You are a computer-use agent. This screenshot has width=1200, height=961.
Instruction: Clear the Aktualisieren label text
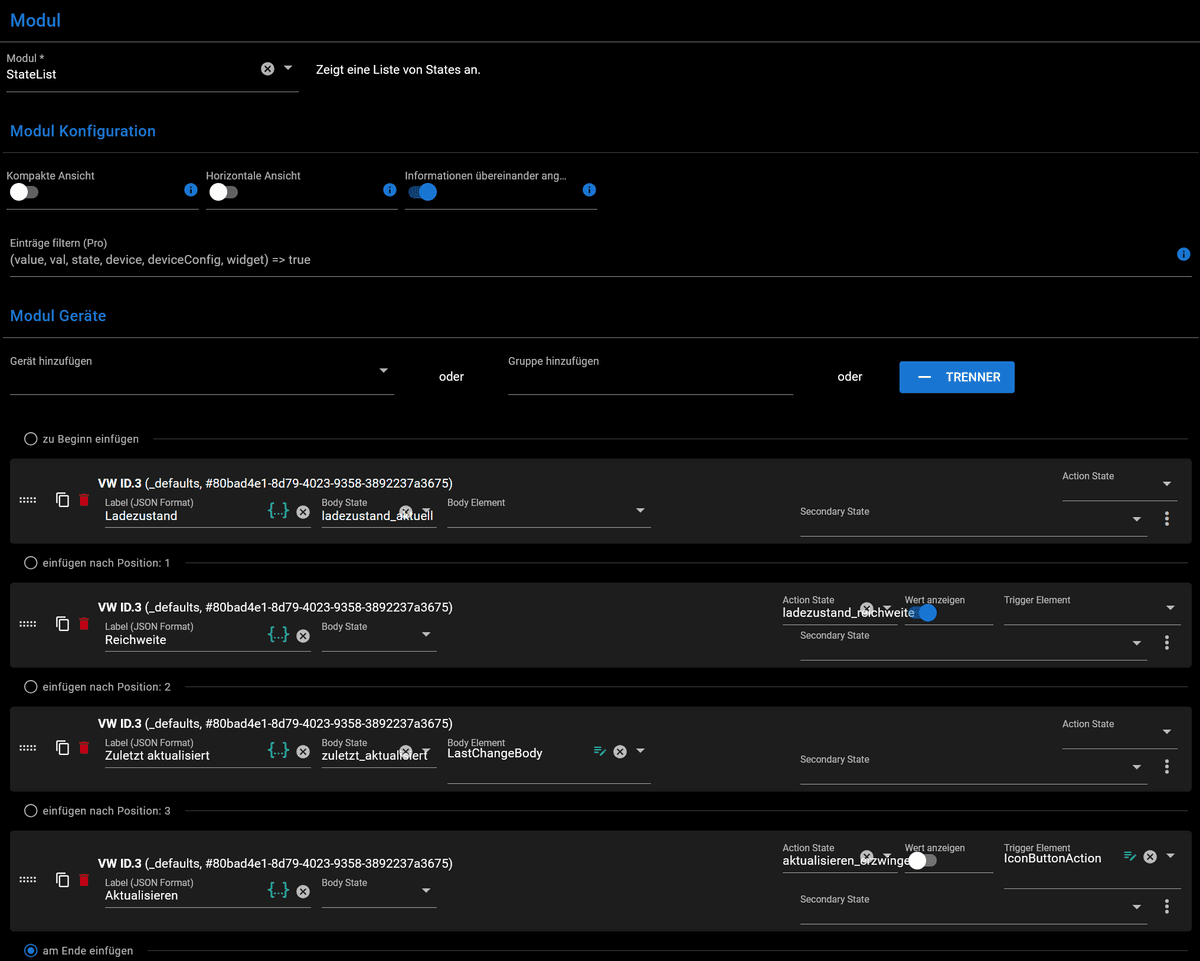coord(303,892)
